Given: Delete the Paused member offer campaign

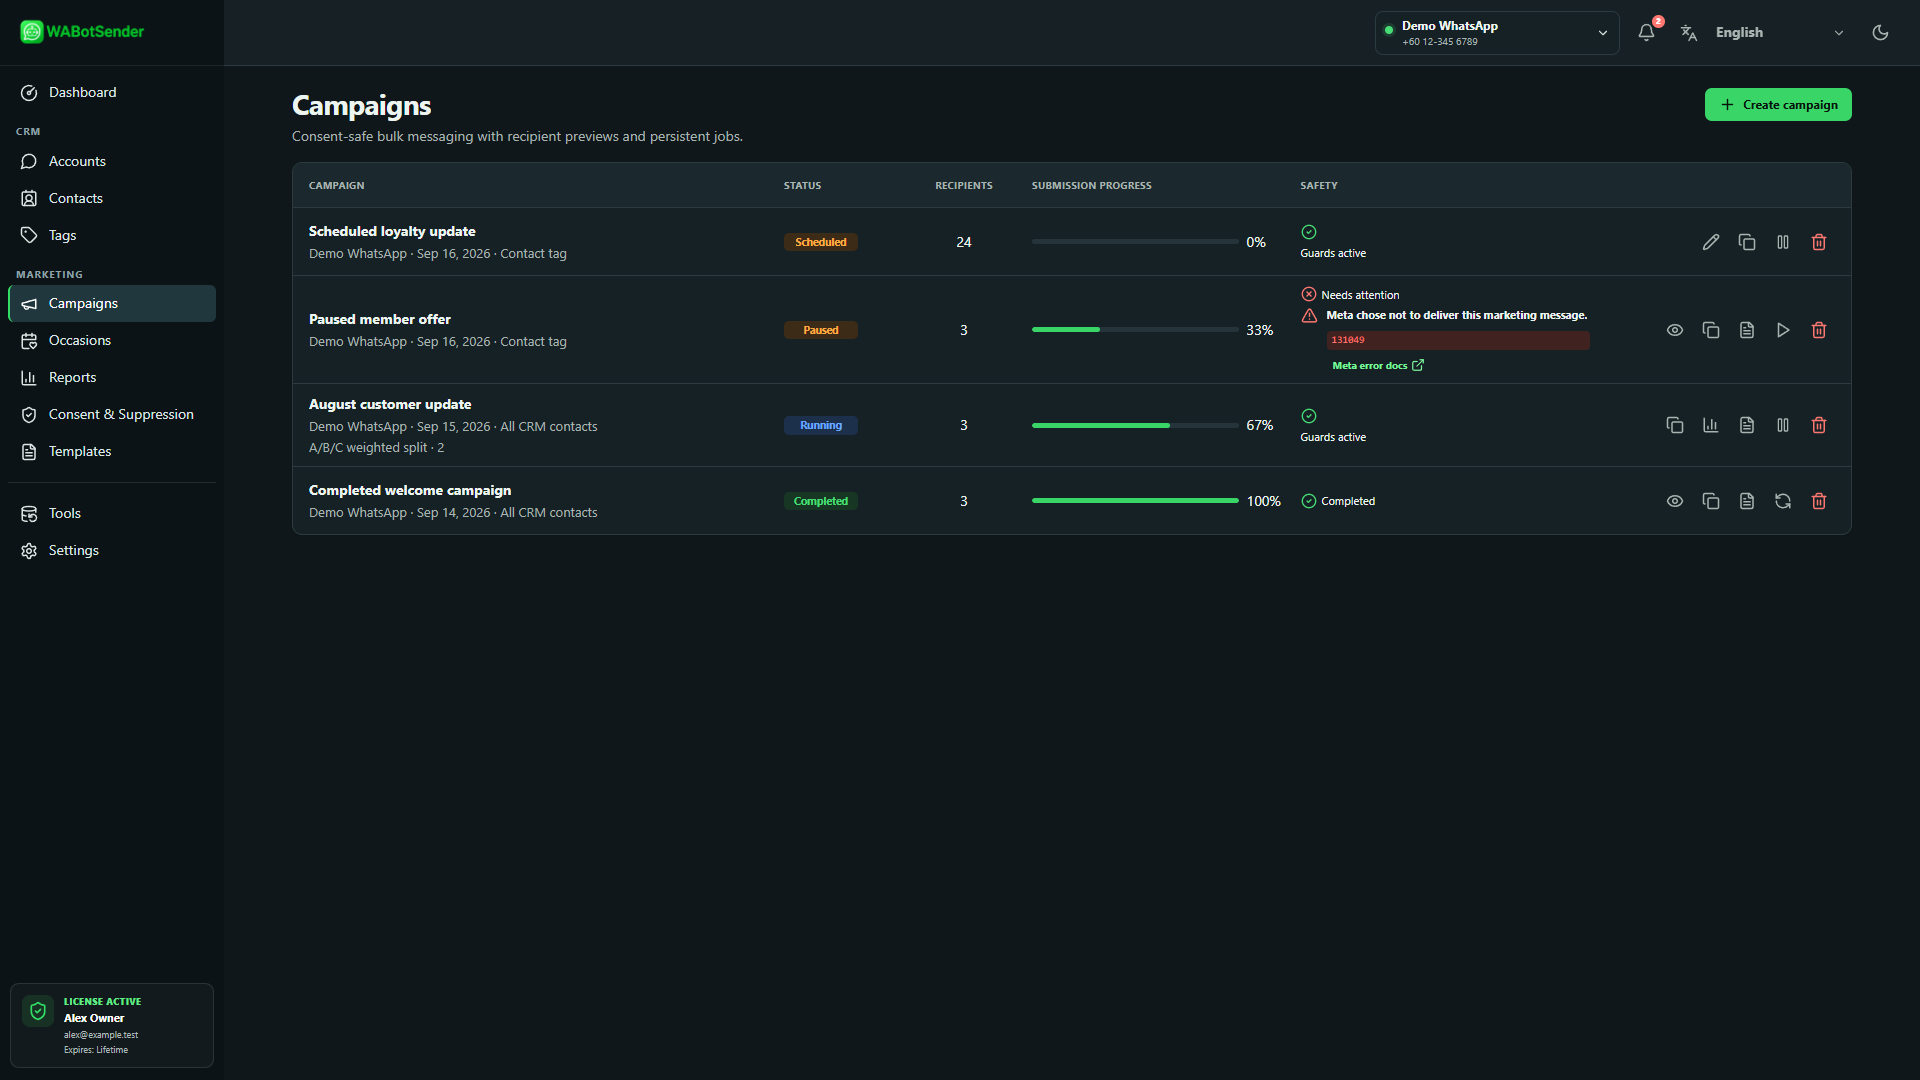Looking at the screenshot, I should pos(1819,330).
